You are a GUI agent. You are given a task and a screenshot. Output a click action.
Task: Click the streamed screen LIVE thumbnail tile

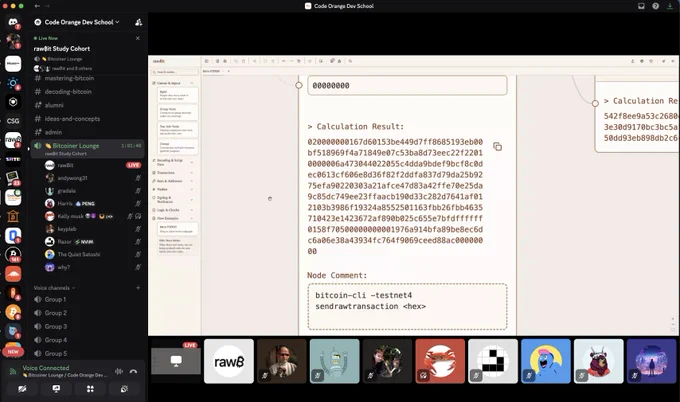(176, 361)
